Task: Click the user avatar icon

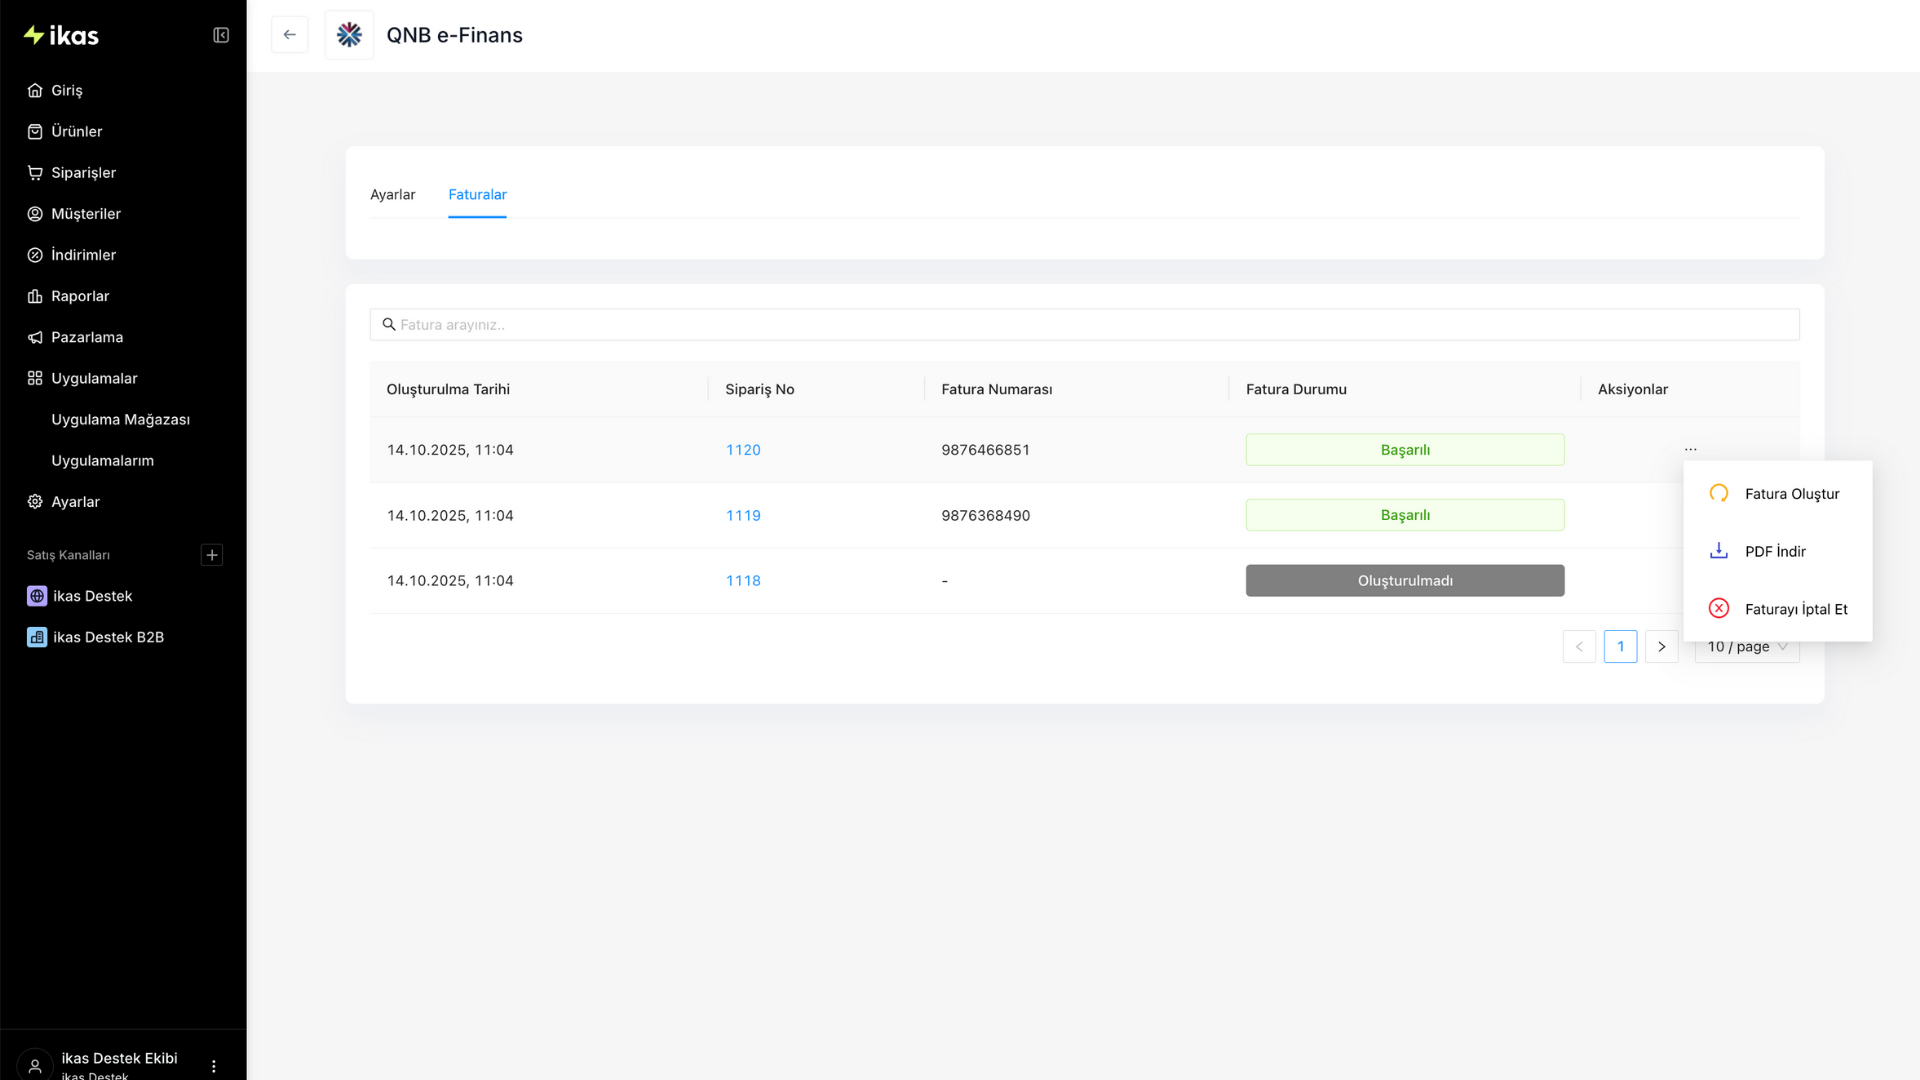Action: tap(35, 1066)
